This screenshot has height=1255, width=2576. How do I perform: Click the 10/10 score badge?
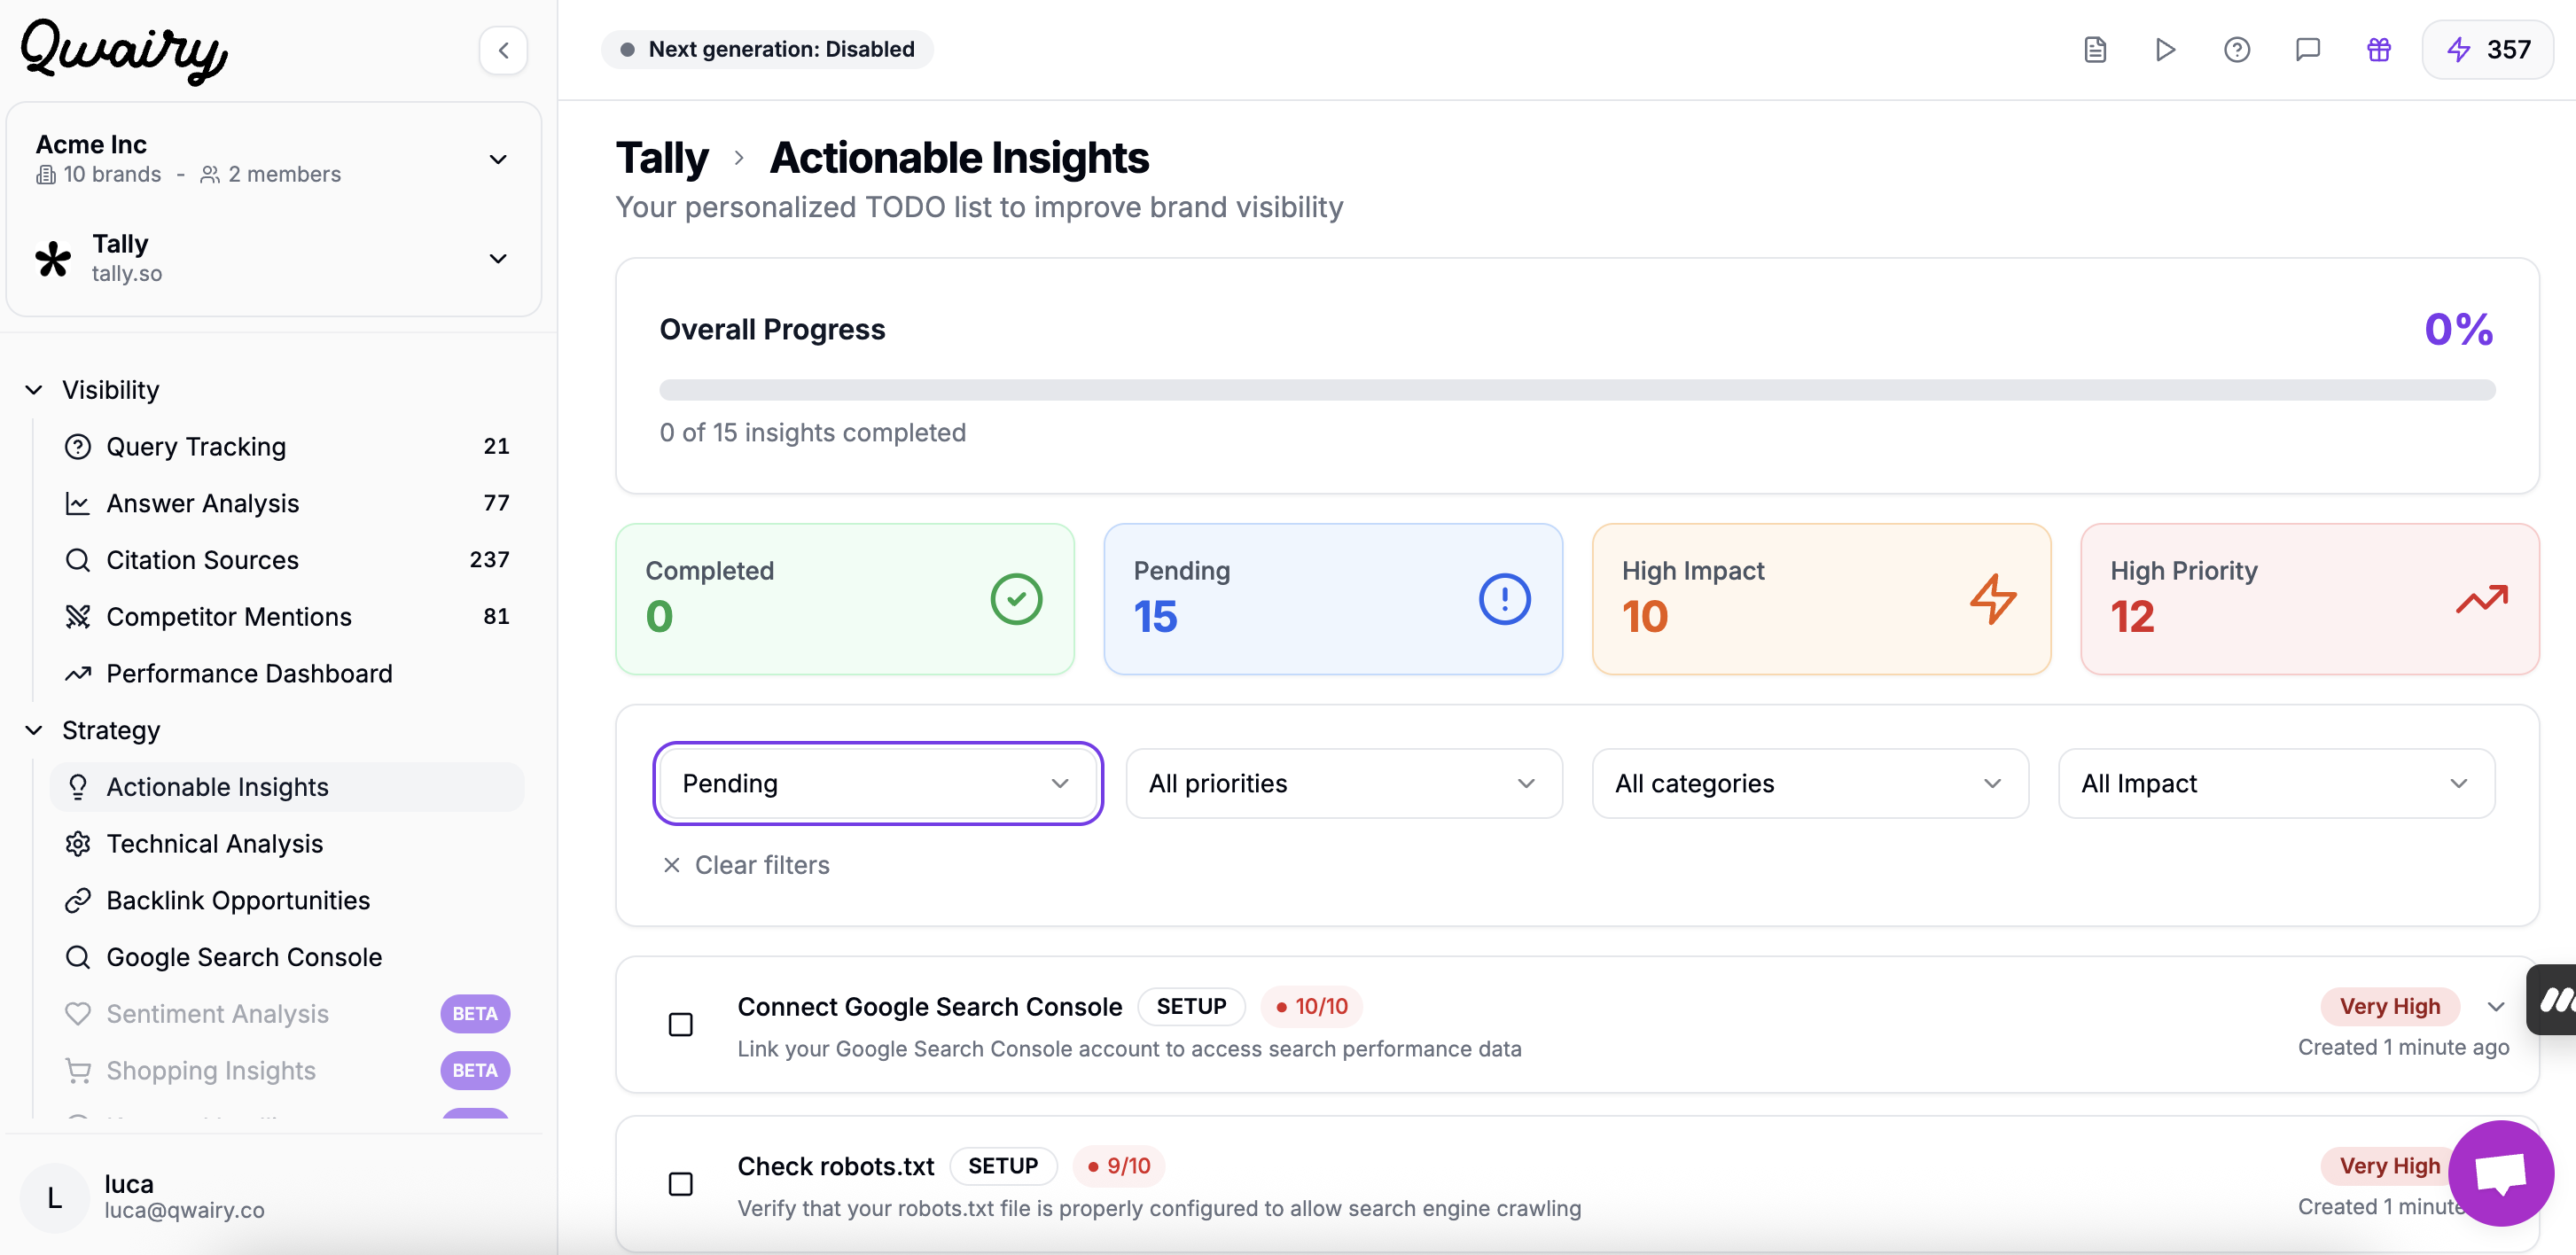1311,1007
